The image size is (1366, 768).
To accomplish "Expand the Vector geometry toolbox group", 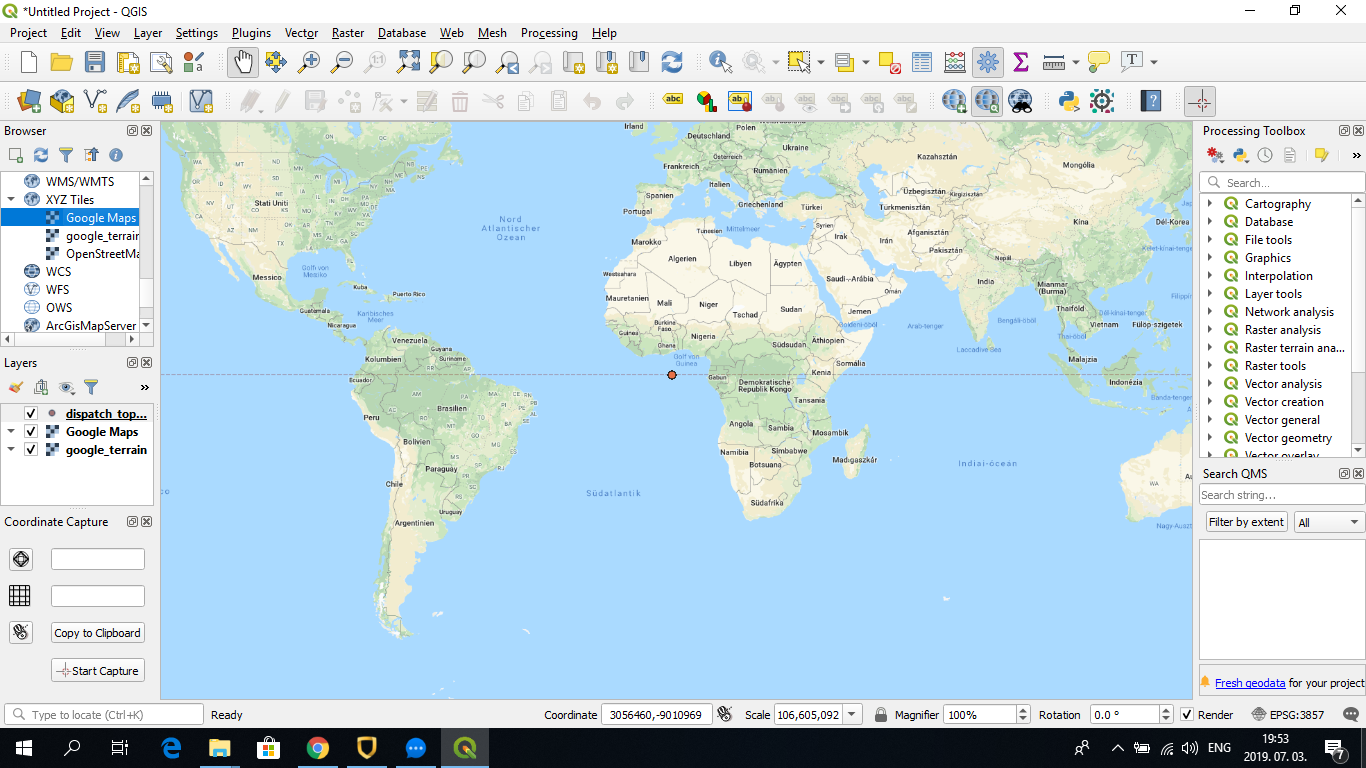I will tap(1209, 438).
